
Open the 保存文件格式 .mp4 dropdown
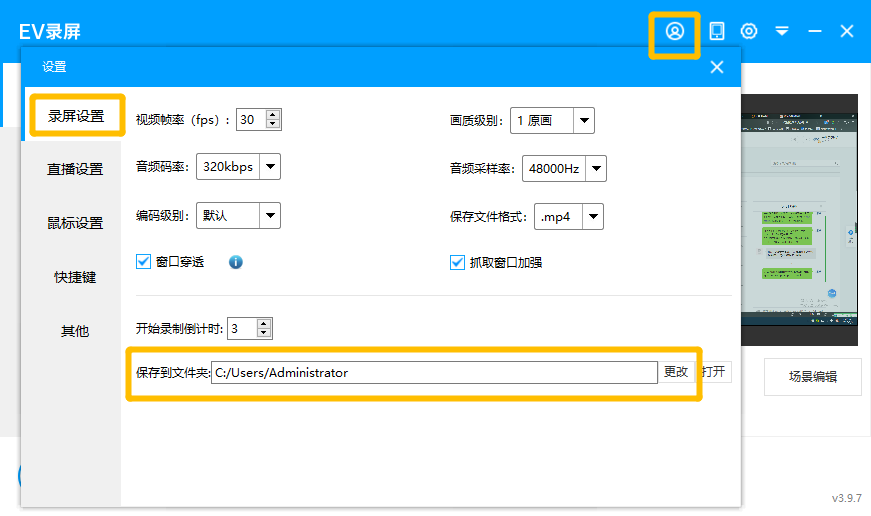point(593,217)
